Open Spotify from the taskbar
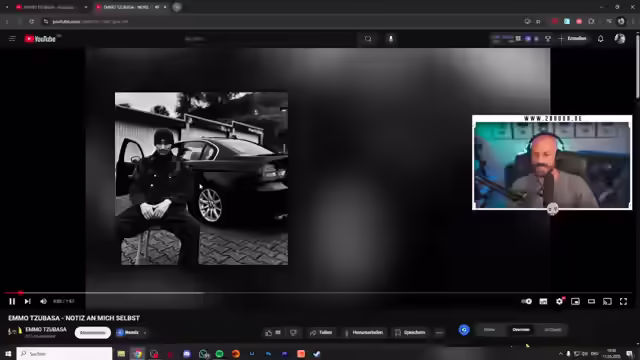 pyautogui.click(x=219, y=353)
